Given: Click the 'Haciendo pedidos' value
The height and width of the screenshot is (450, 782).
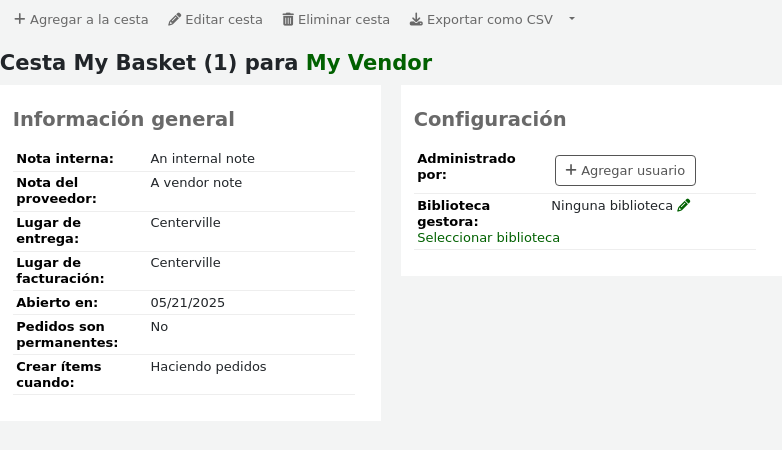Looking at the screenshot, I should (x=208, y=366).
